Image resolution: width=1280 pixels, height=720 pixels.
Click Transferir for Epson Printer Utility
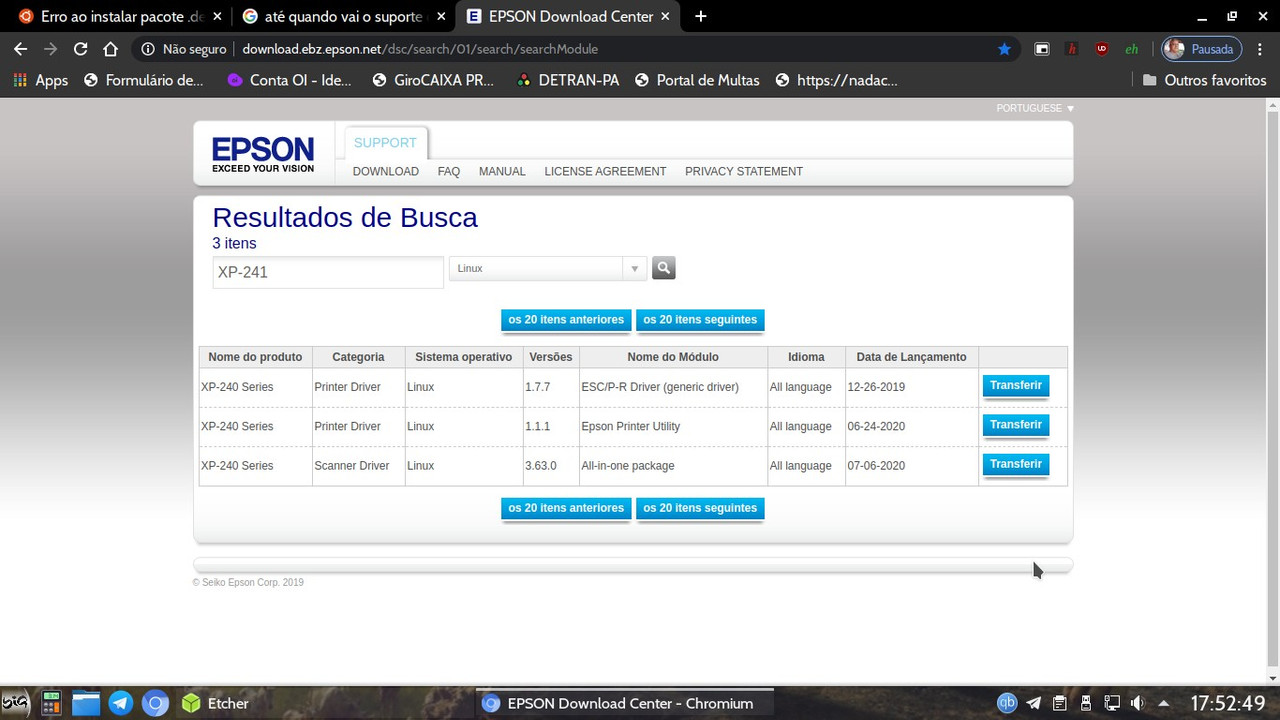pyautogui.click(x=1016, y=425)
